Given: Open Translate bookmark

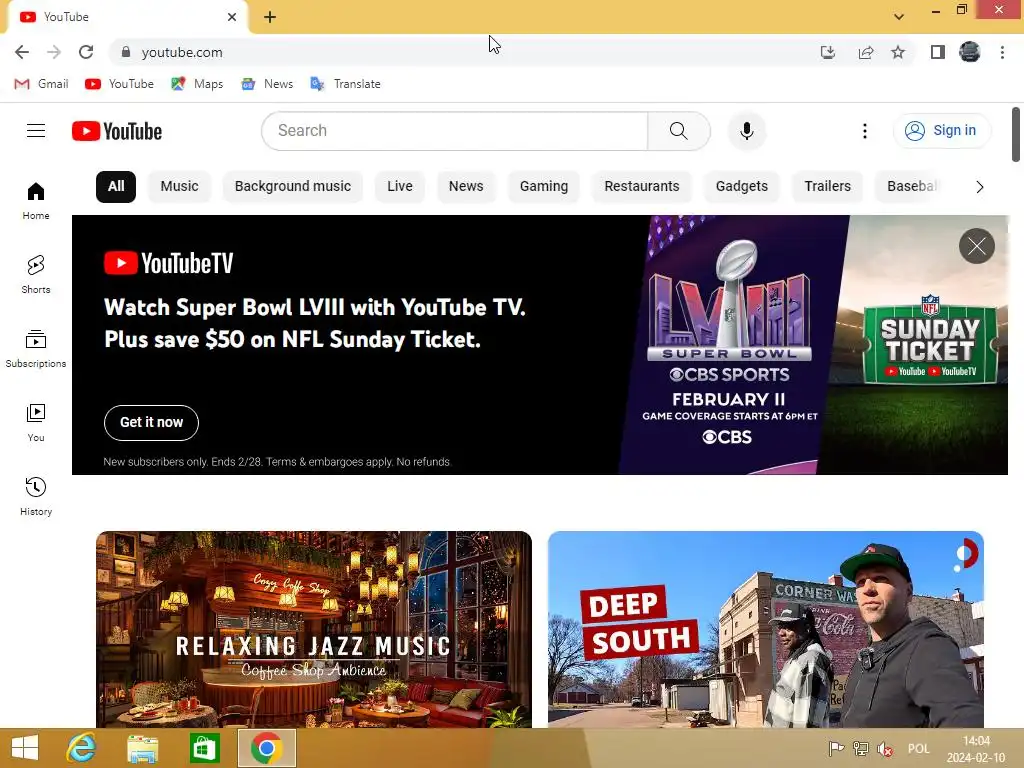Looking at the screenshot, I should (x=345, y=84).
